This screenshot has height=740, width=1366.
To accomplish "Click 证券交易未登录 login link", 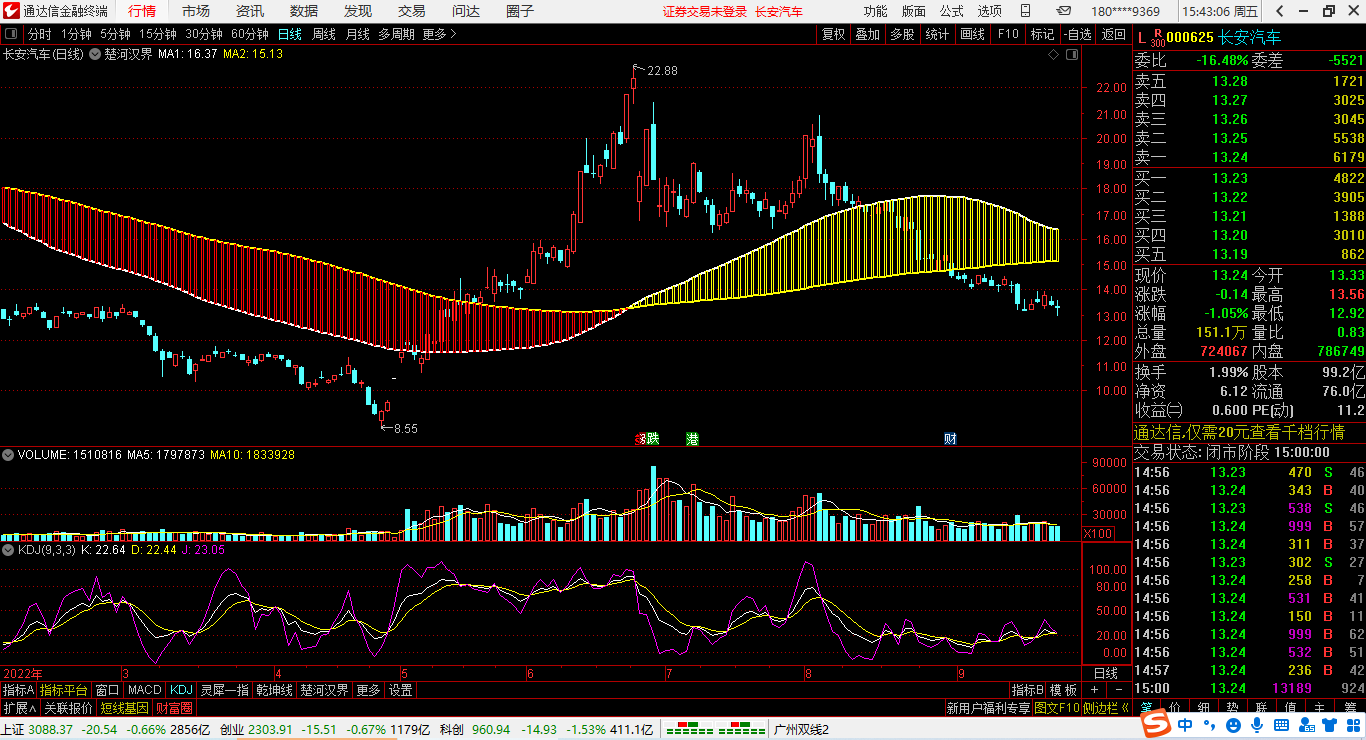I will (705, 11).
